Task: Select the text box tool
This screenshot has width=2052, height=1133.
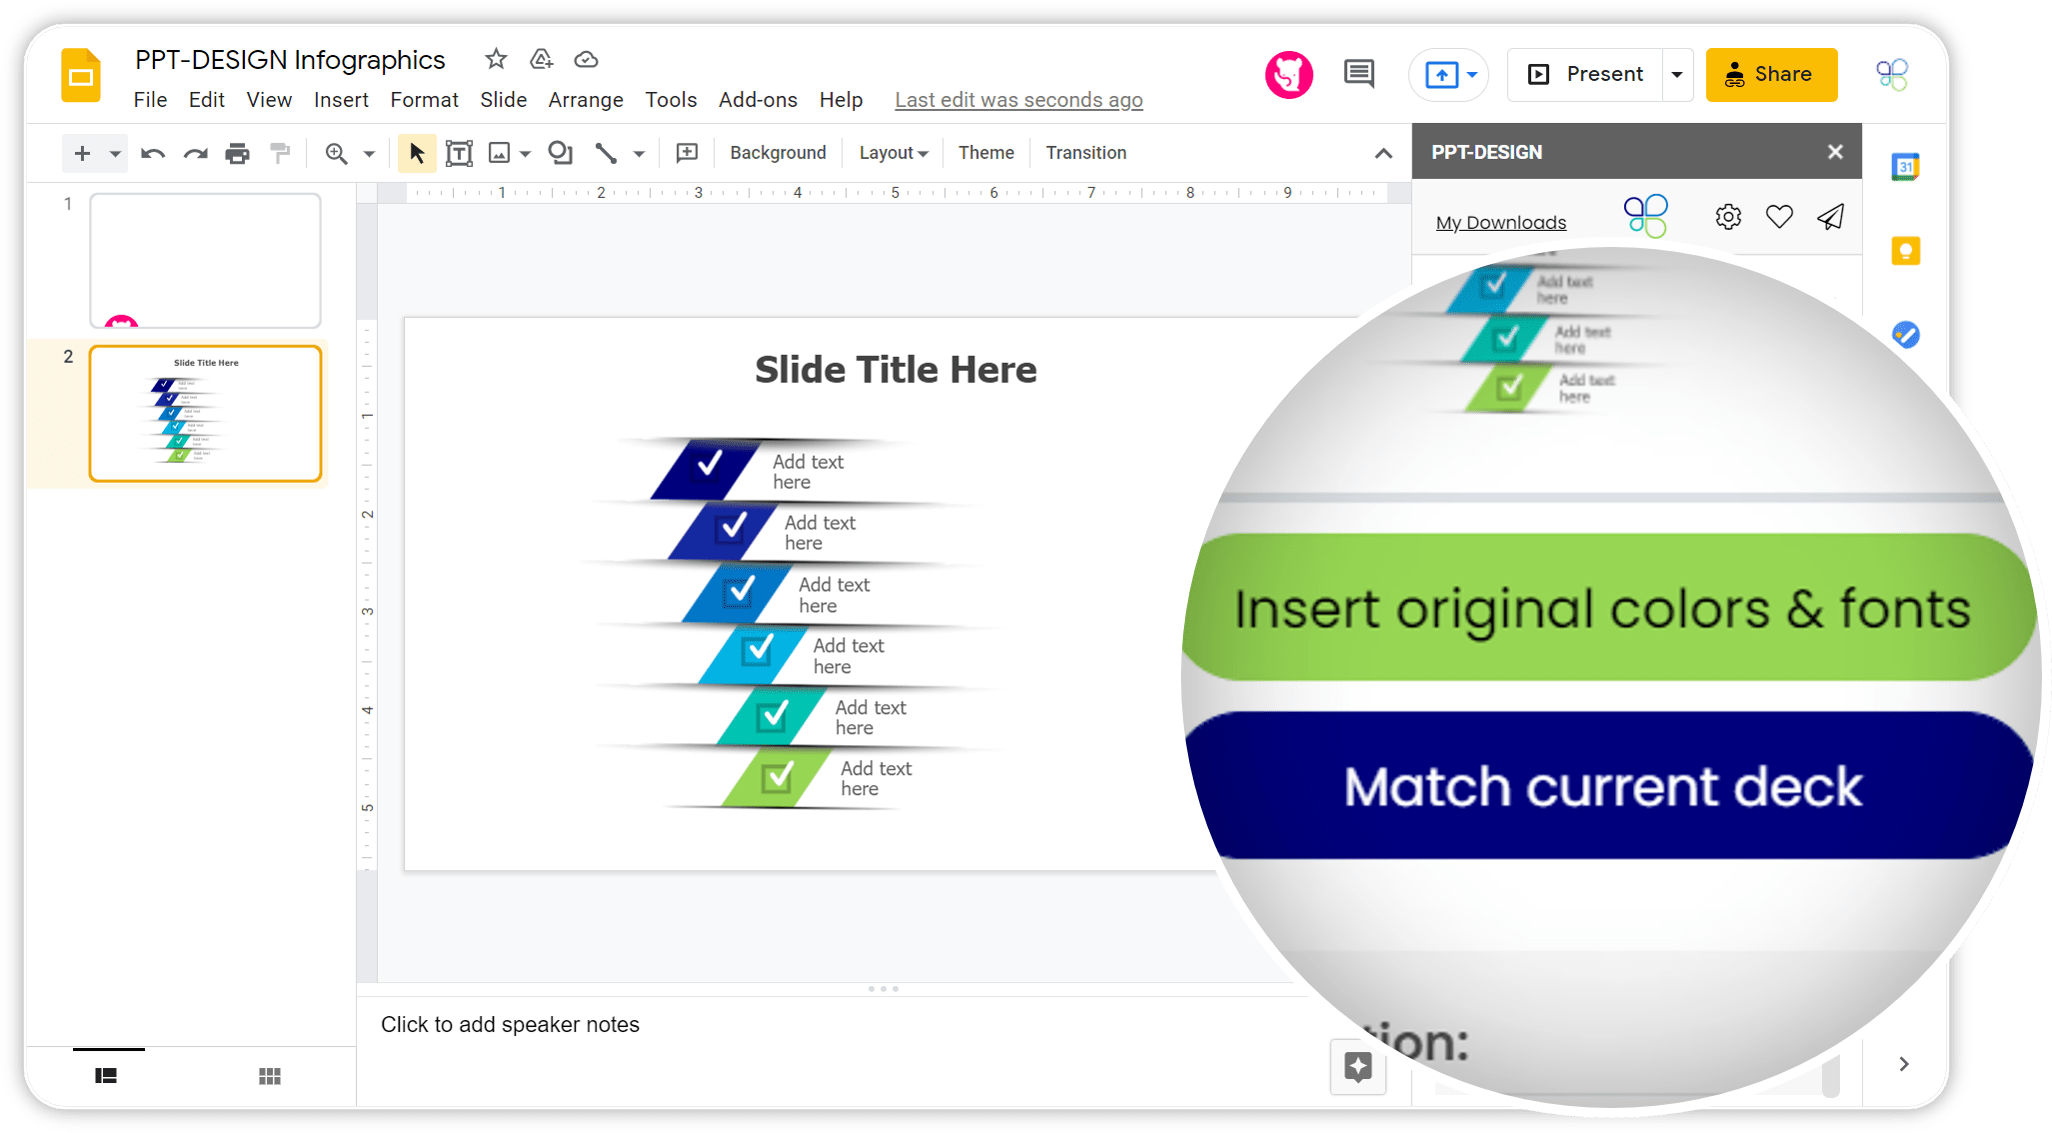Action: click(x=459, y=153)
